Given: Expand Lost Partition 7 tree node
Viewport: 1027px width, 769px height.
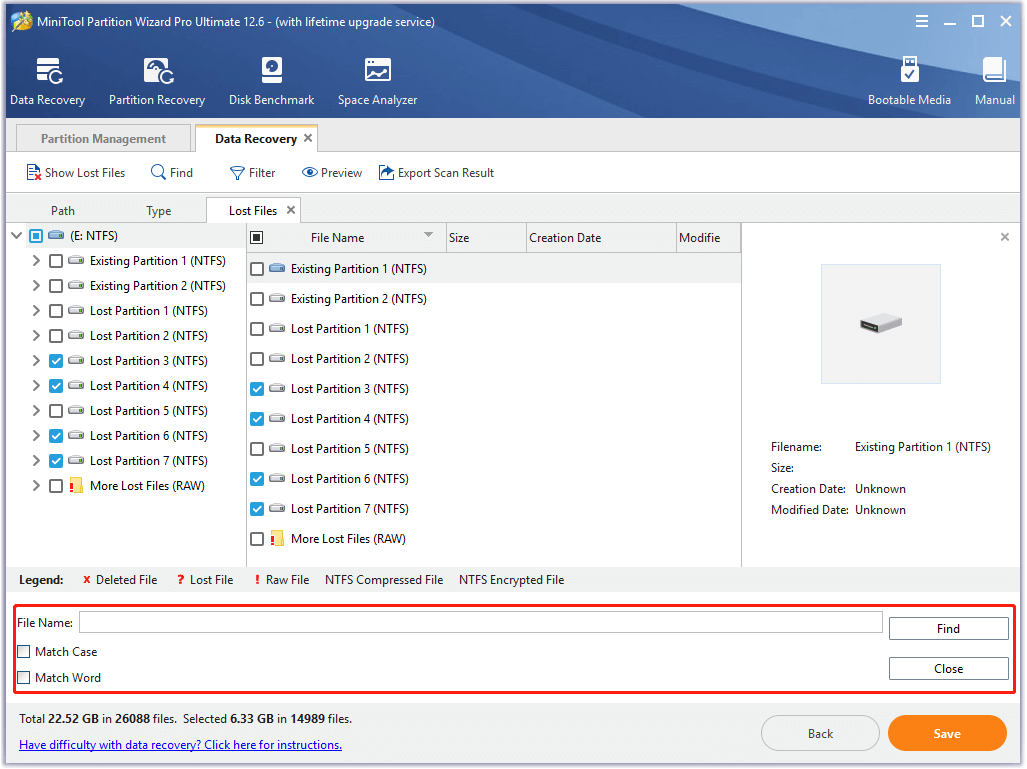Looking at the screenshot, I should tap(36, 460).
